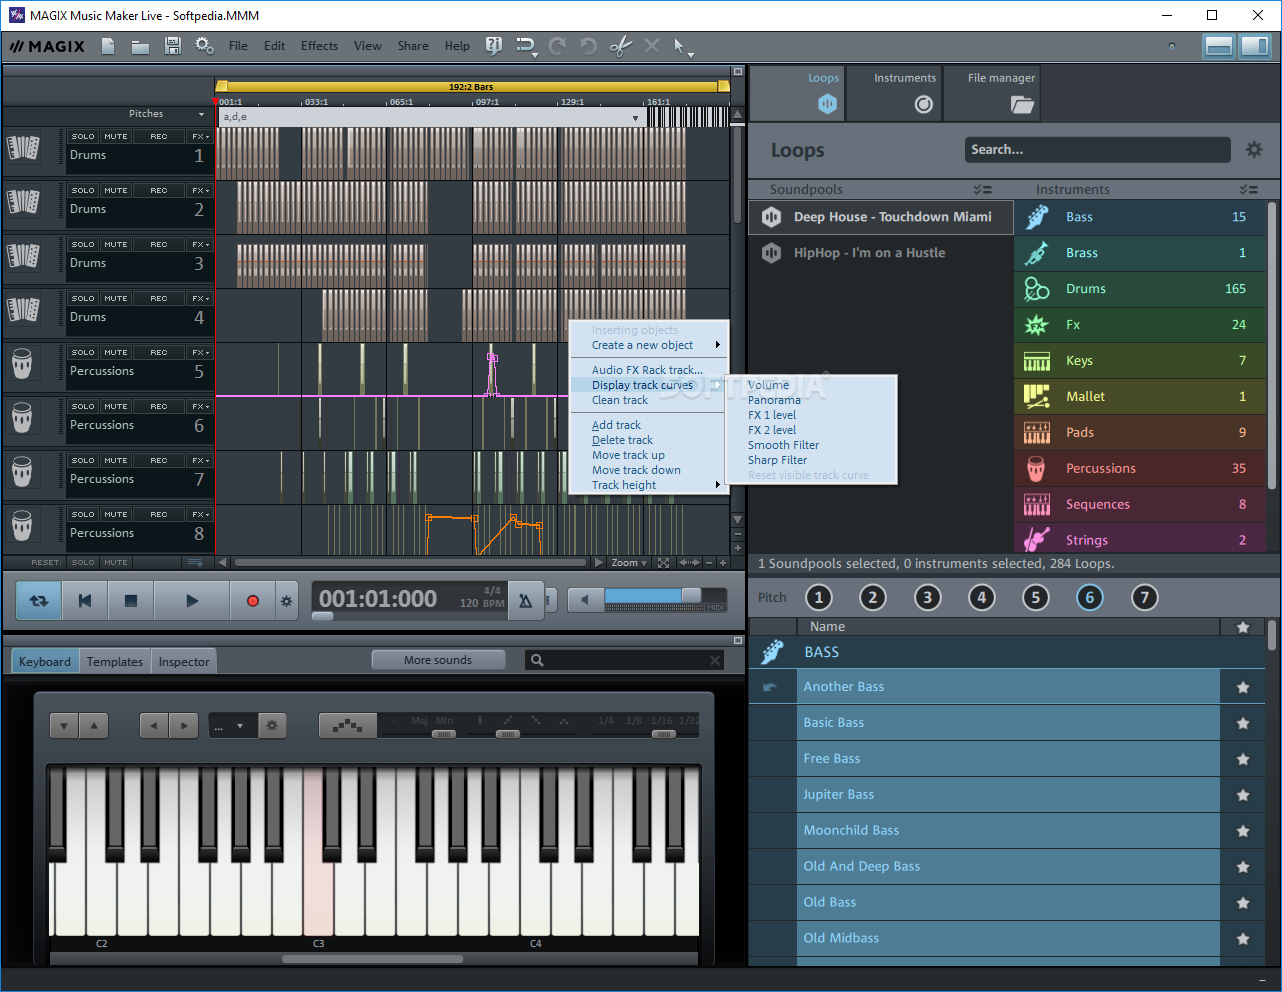This screenshot has width=1282, height=992.
Task: Click the More sounds button
Action: point(438,660)
